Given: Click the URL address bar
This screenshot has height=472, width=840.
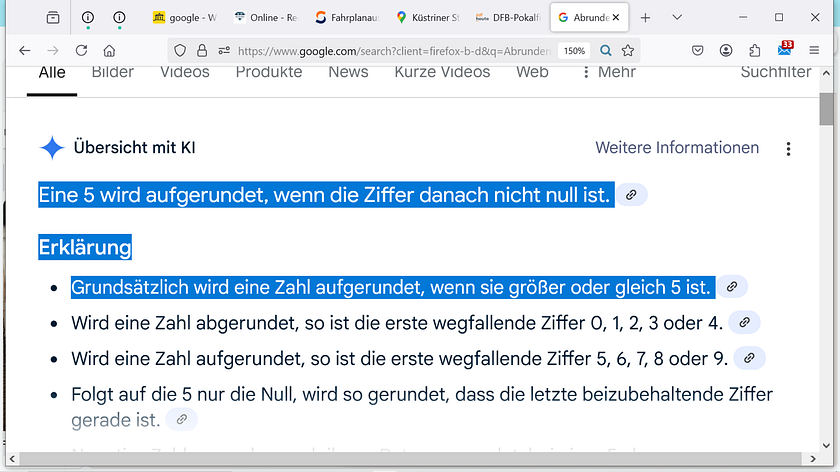Looking at the screenshot, I should point(390,50).
